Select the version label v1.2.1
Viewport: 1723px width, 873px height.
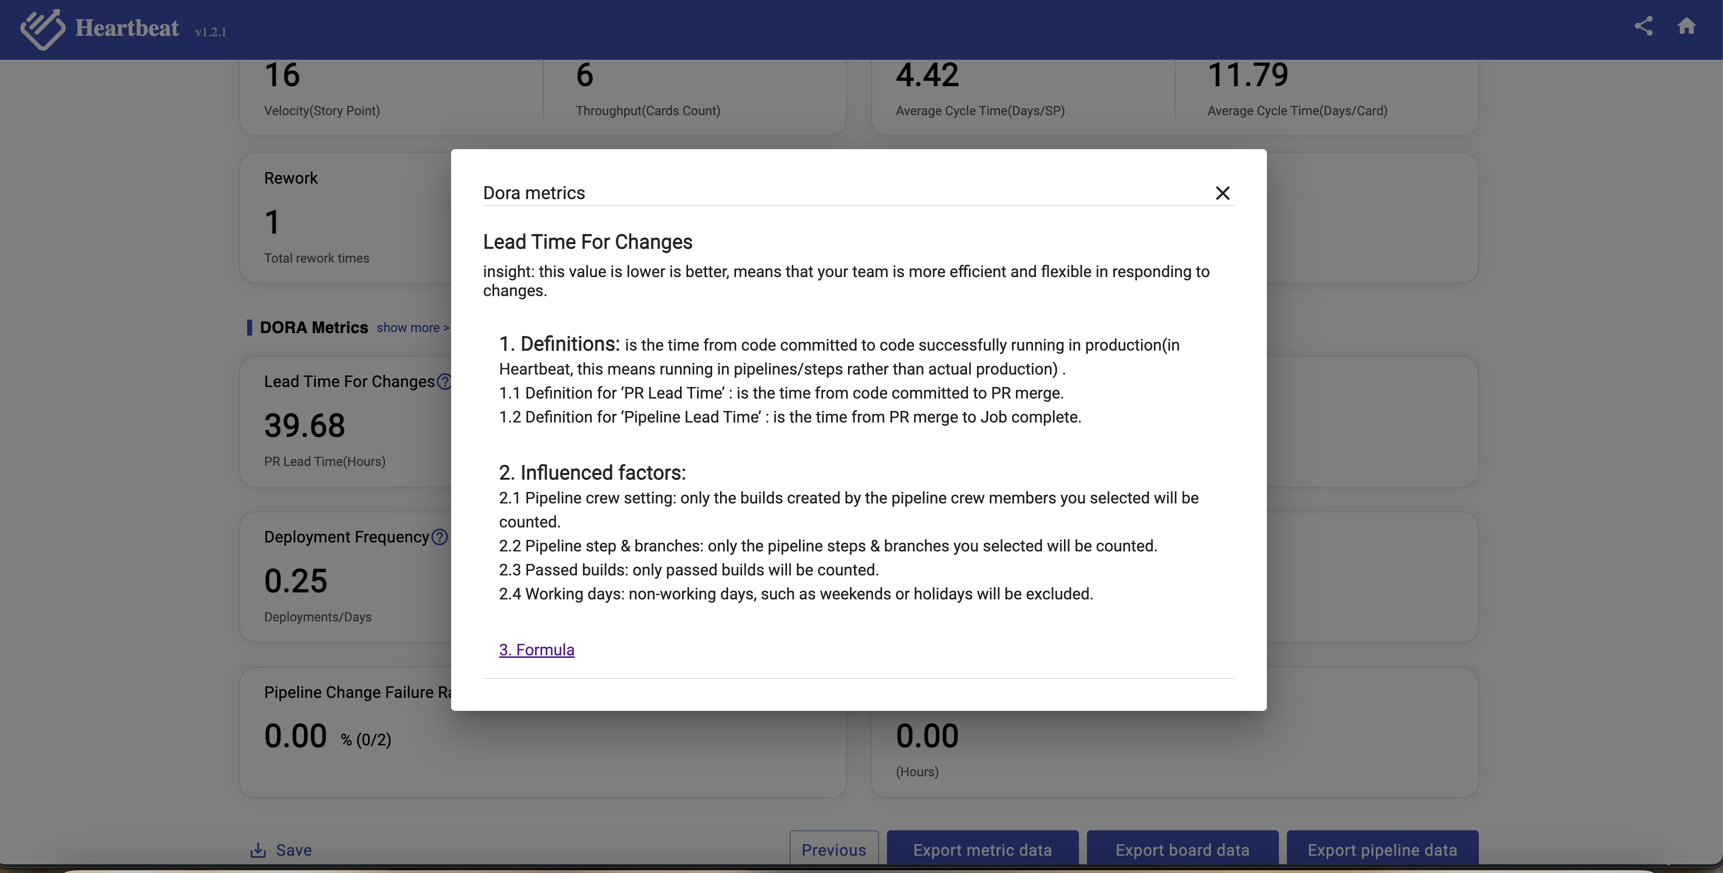(211, 32)
